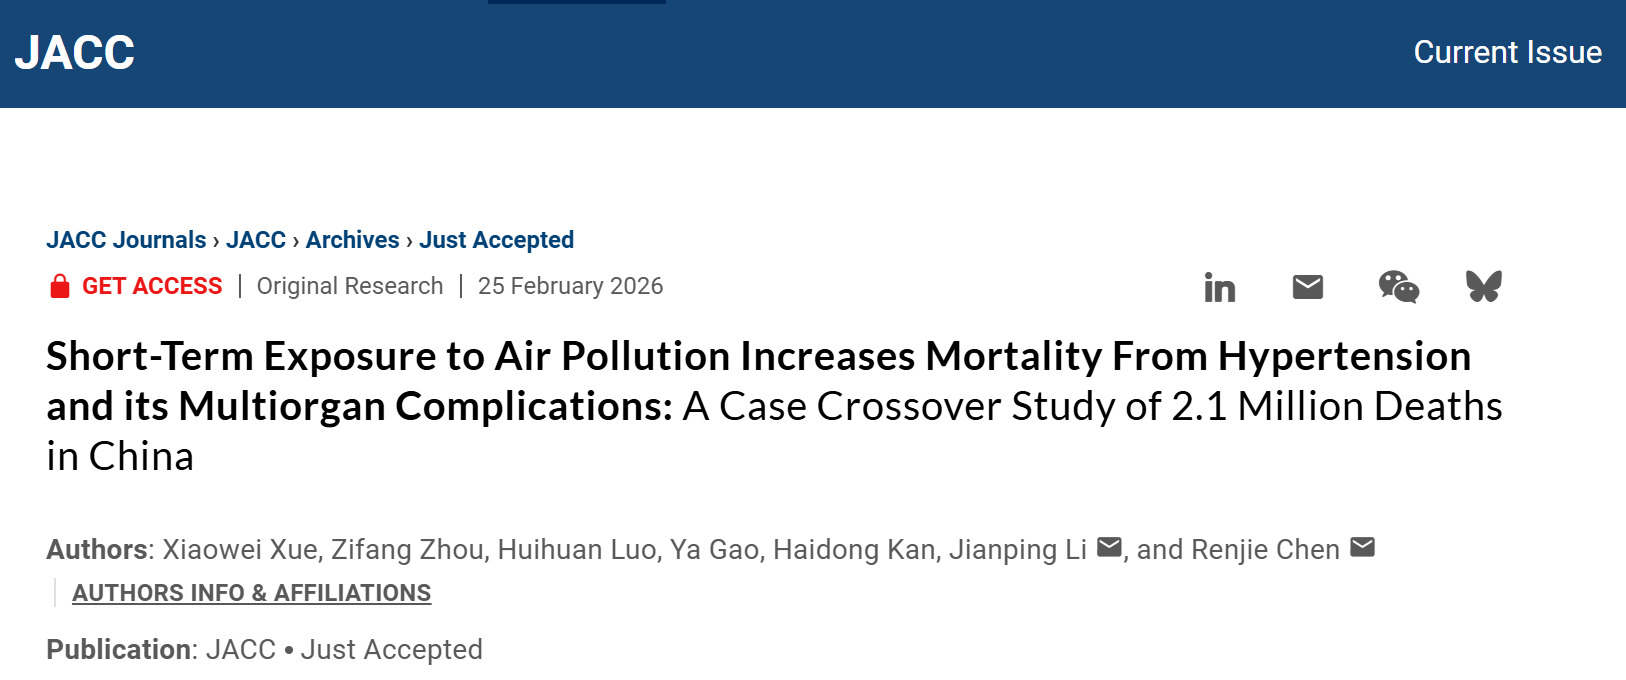Click the red lock access icon
This screenshot has height=680, width=1626.
60,286
